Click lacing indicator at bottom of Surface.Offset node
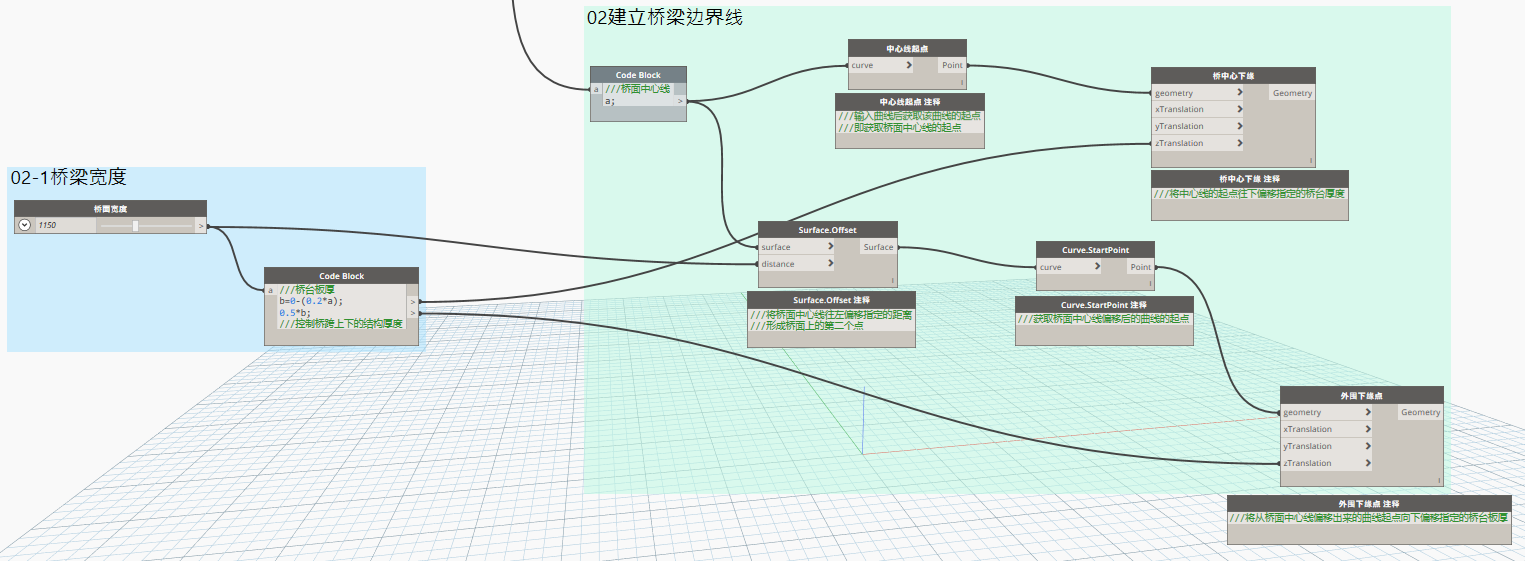The width and height of the screenshot is (1525, 561). pos(890,282)
